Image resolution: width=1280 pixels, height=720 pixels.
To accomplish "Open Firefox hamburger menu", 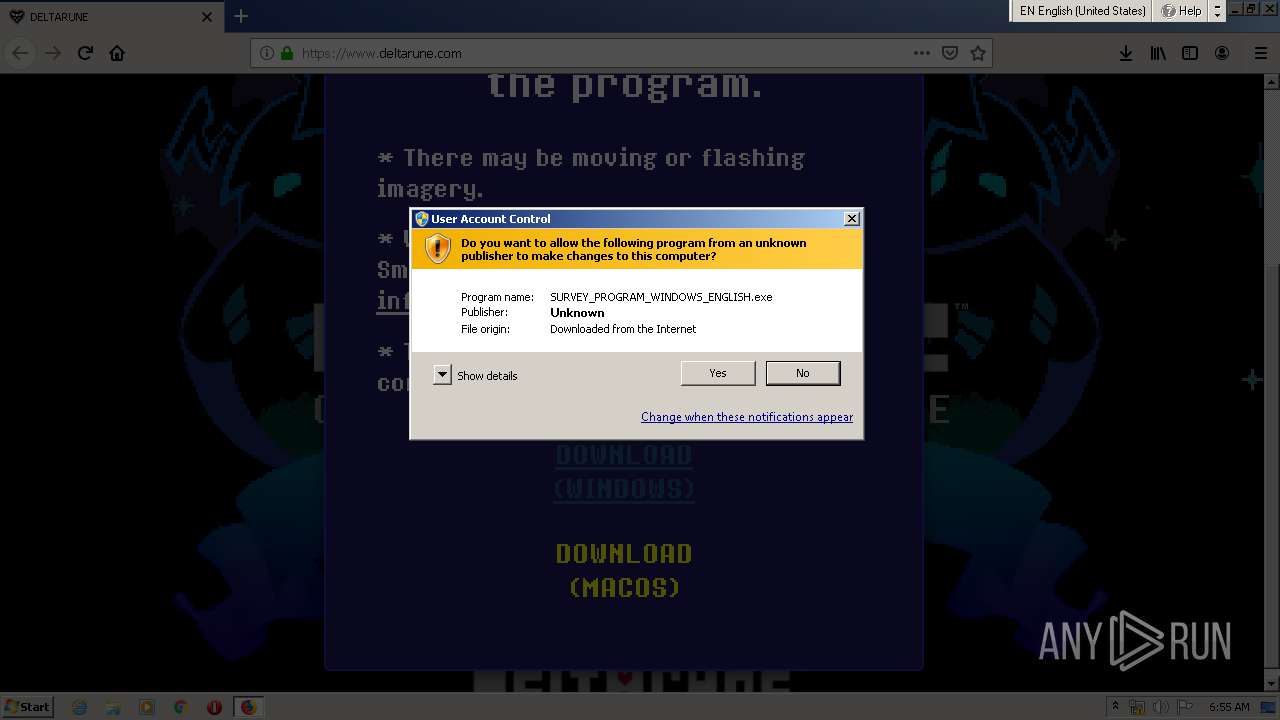I will (x=1261, y=53).
